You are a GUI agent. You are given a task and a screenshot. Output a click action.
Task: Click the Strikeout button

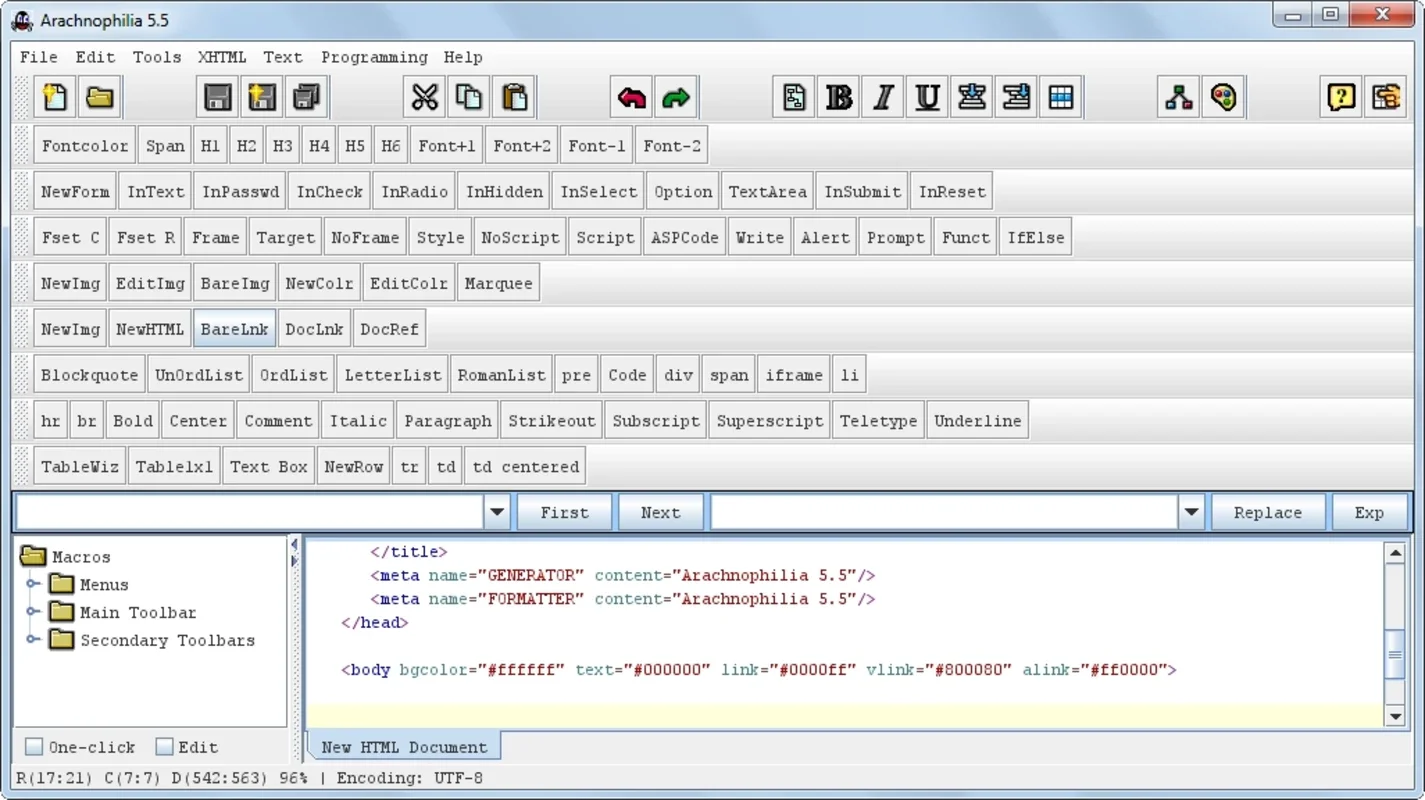(x=551, y=421)
